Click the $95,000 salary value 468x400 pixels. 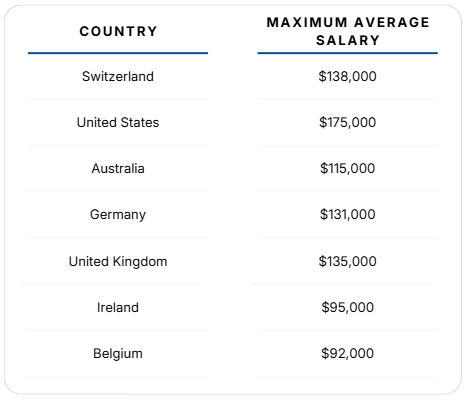pos(348,307)
